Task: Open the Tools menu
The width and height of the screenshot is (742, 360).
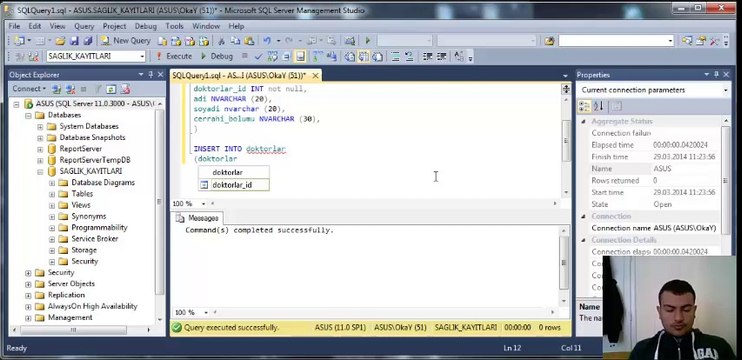Action: [x=175, y=26]
